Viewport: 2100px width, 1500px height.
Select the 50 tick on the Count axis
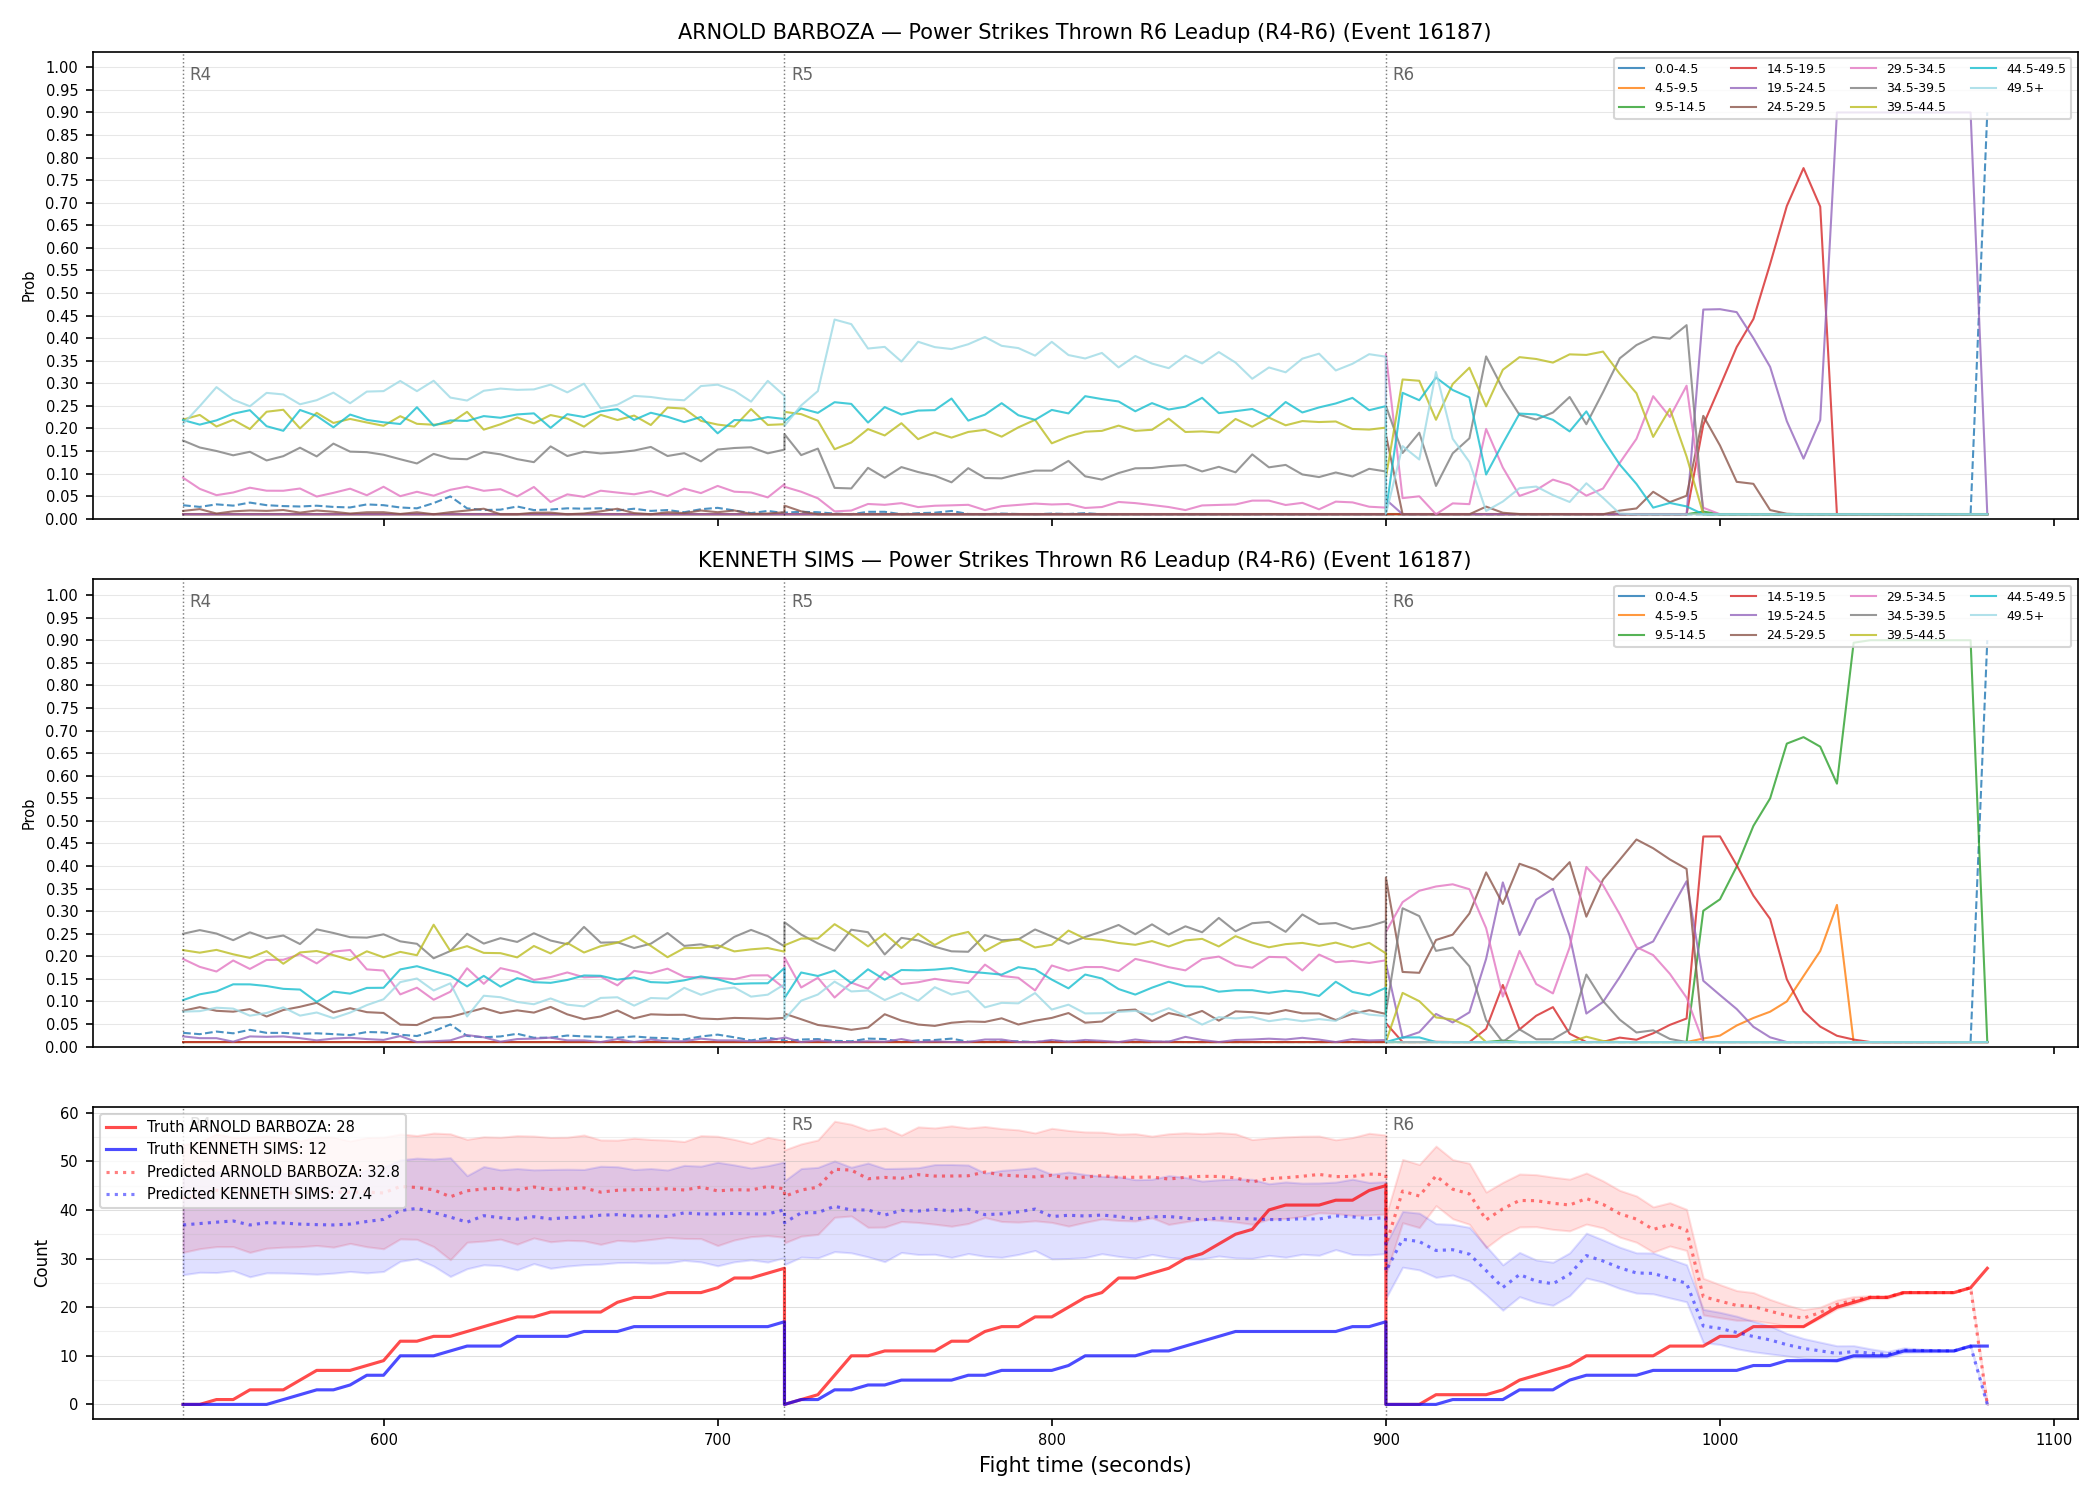[69, 1161]
